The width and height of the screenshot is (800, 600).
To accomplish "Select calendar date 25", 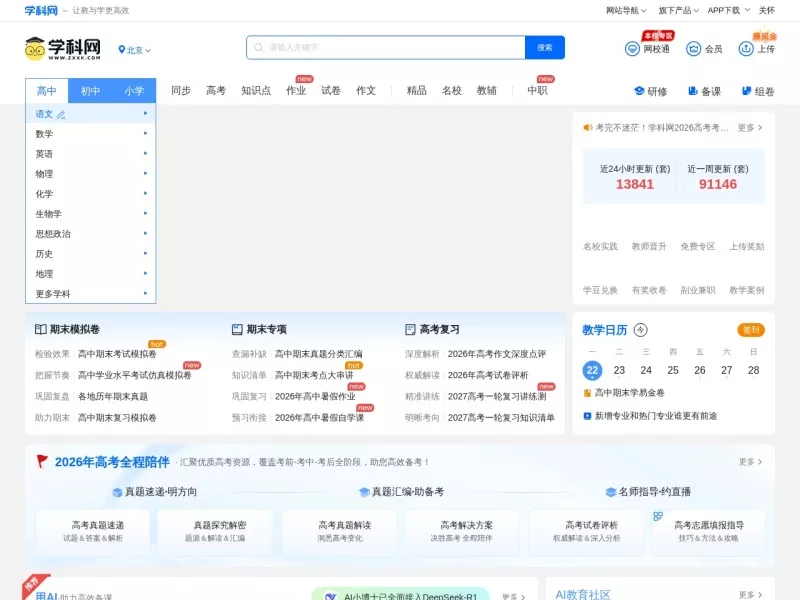I will coord(673,370).
